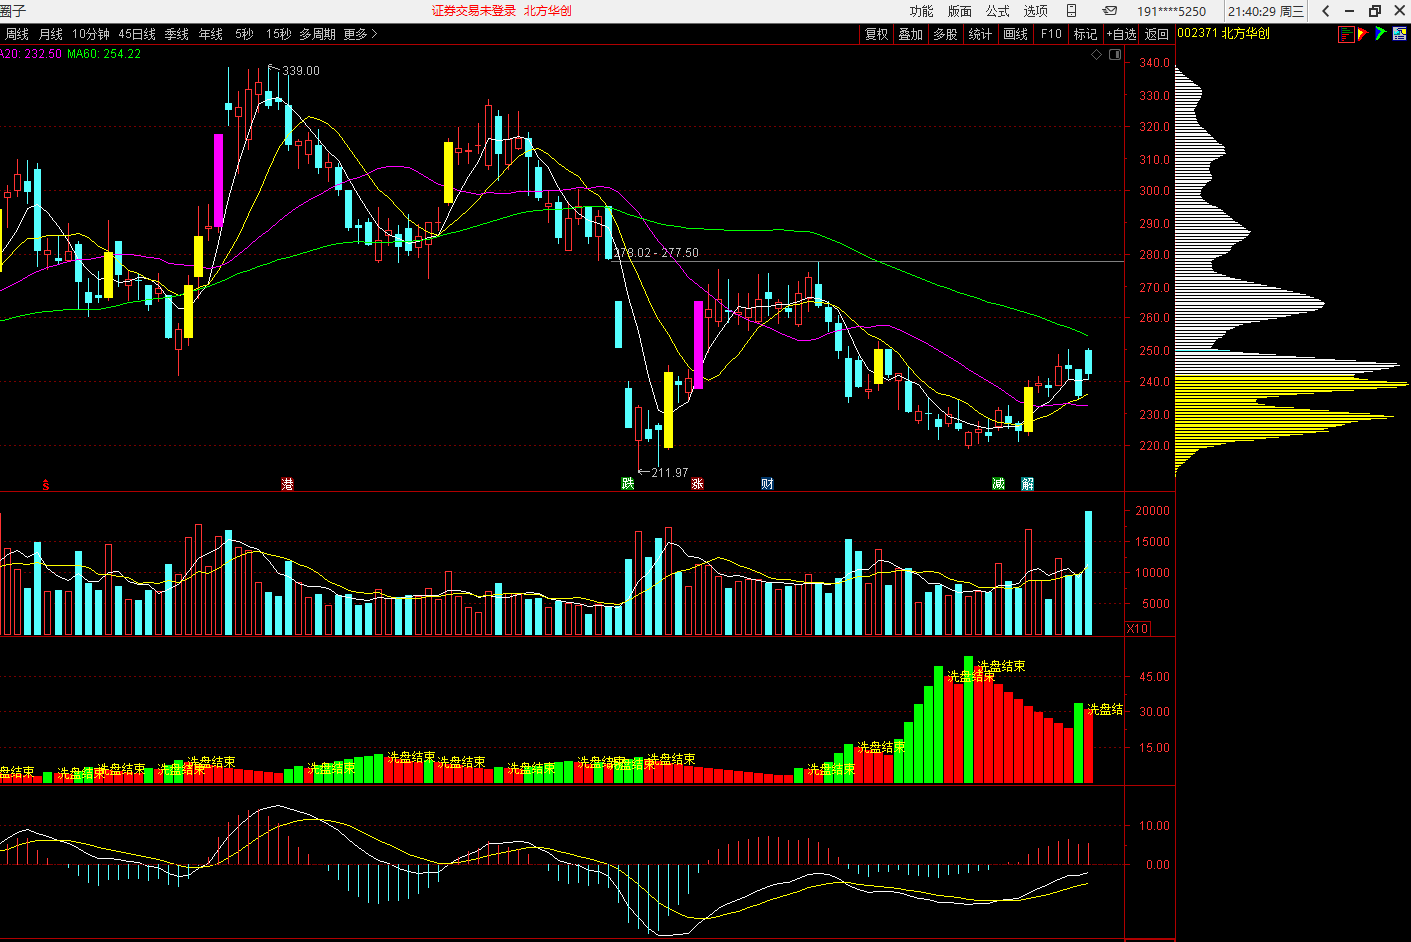Click the 画线 draw-line button
1411x942 pixels.
[1015, 34]
